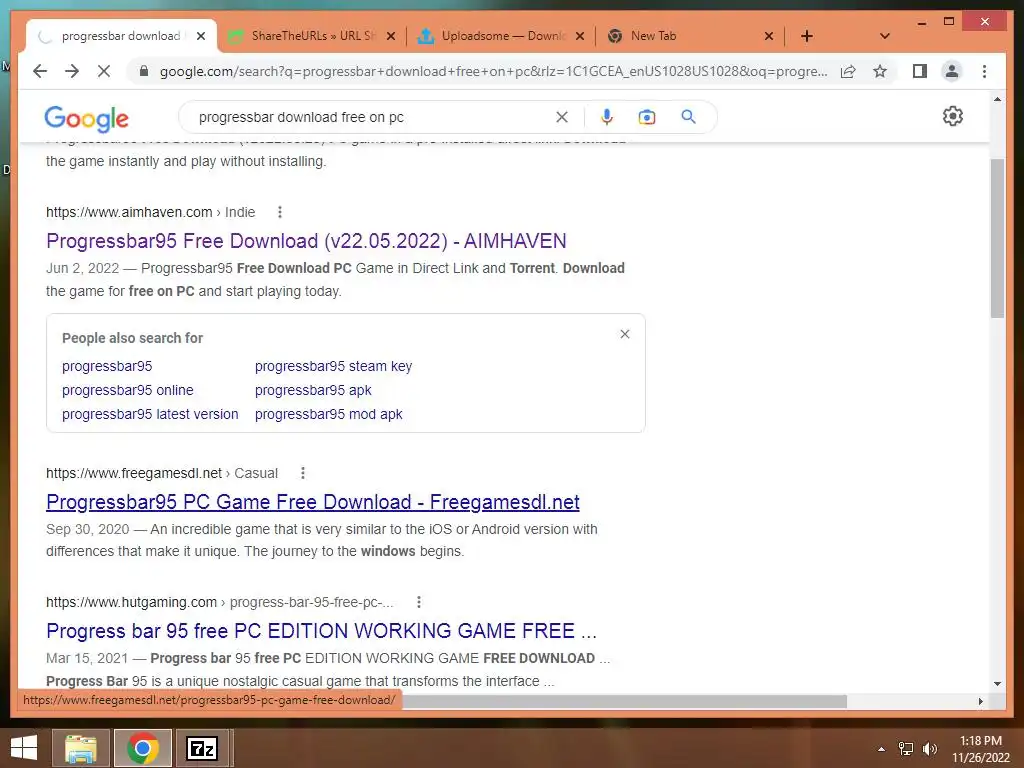Viewport: 1024px width, 768px height.
Task: Open more options for hutgaming.com result
Action: [x=419, y=602]
